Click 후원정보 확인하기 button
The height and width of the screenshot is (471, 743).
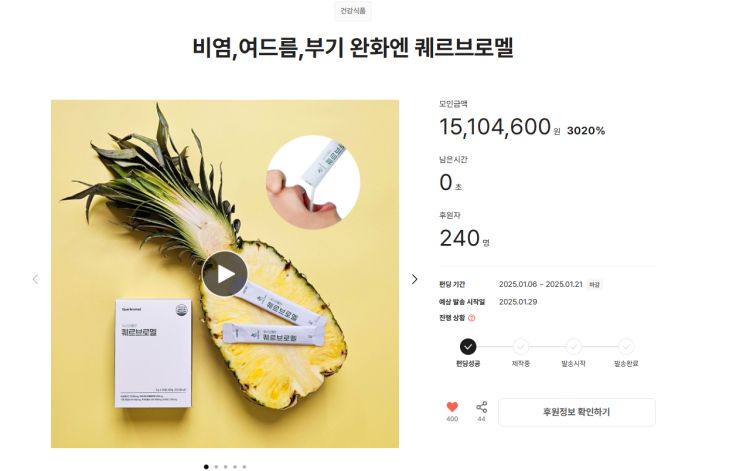click(x=577, y=412)
